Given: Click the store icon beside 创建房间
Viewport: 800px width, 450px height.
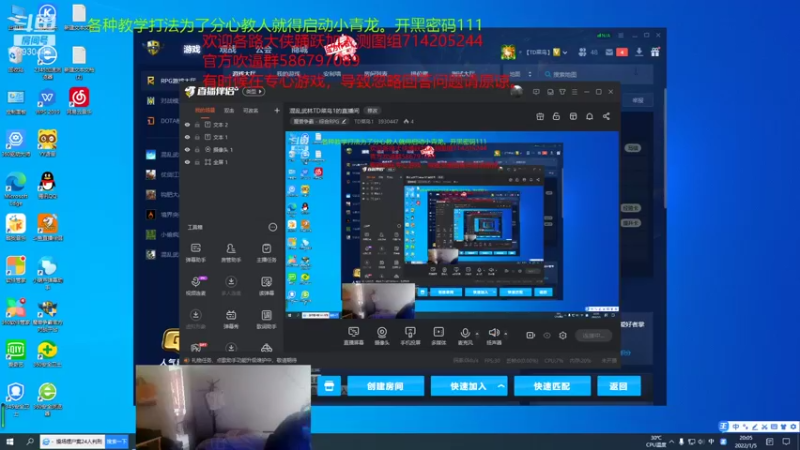Looking at the screenshot, I should tap(329, 386).
